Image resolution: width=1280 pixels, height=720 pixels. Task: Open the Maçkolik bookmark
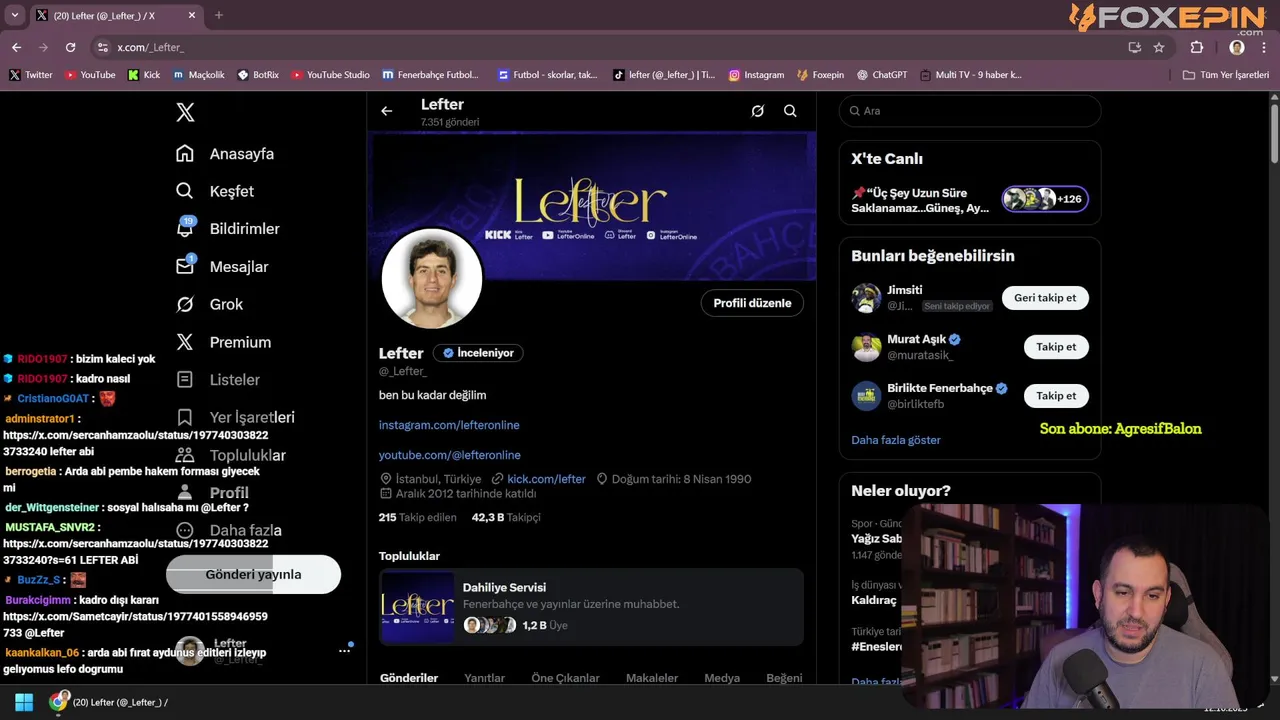pos(199,75)
